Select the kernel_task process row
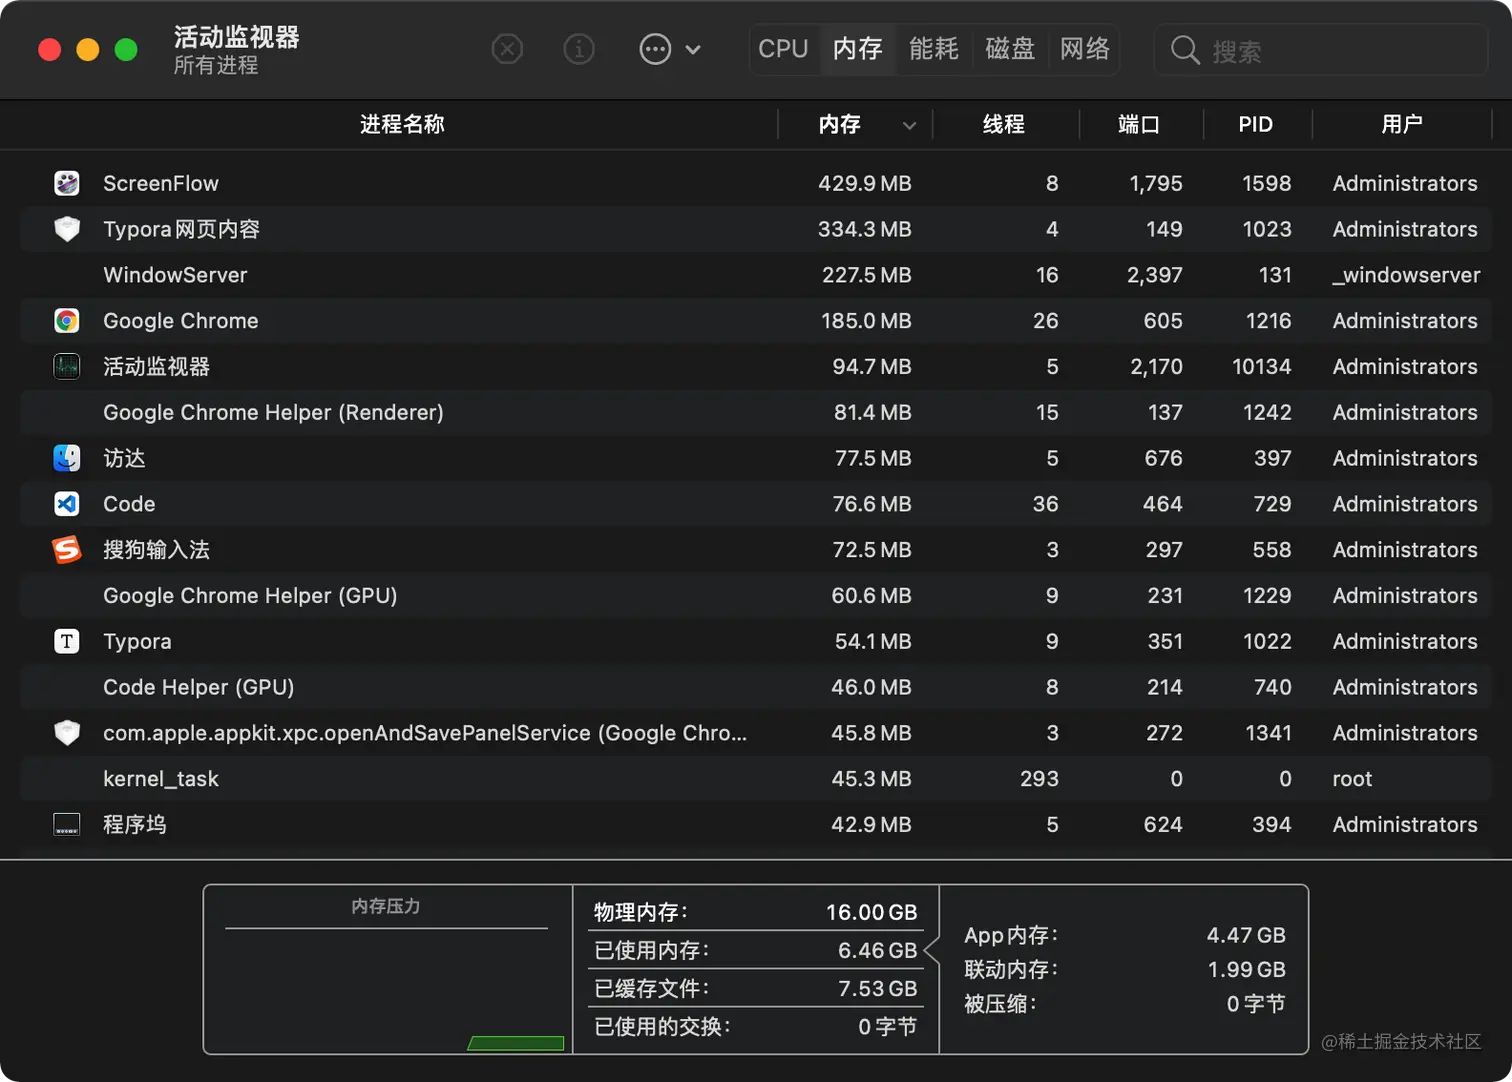Viewport: 1512px width, 1082px height. [756, 779]
